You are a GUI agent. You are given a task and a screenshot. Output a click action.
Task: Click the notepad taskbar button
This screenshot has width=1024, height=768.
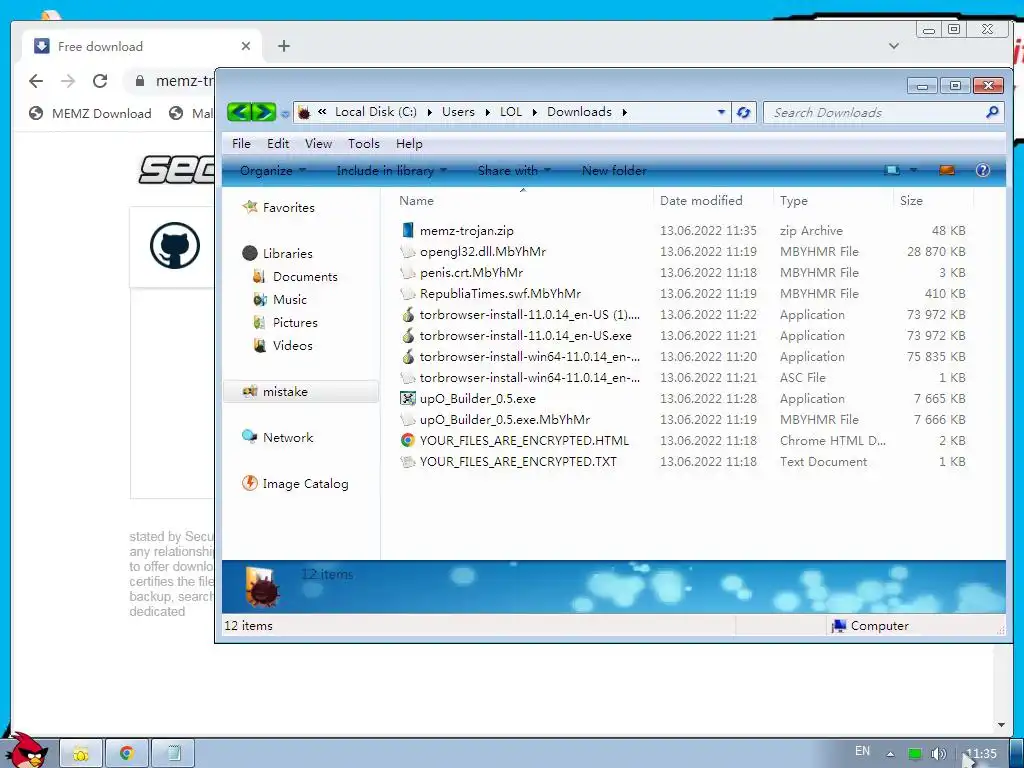(x=173, y=753)
